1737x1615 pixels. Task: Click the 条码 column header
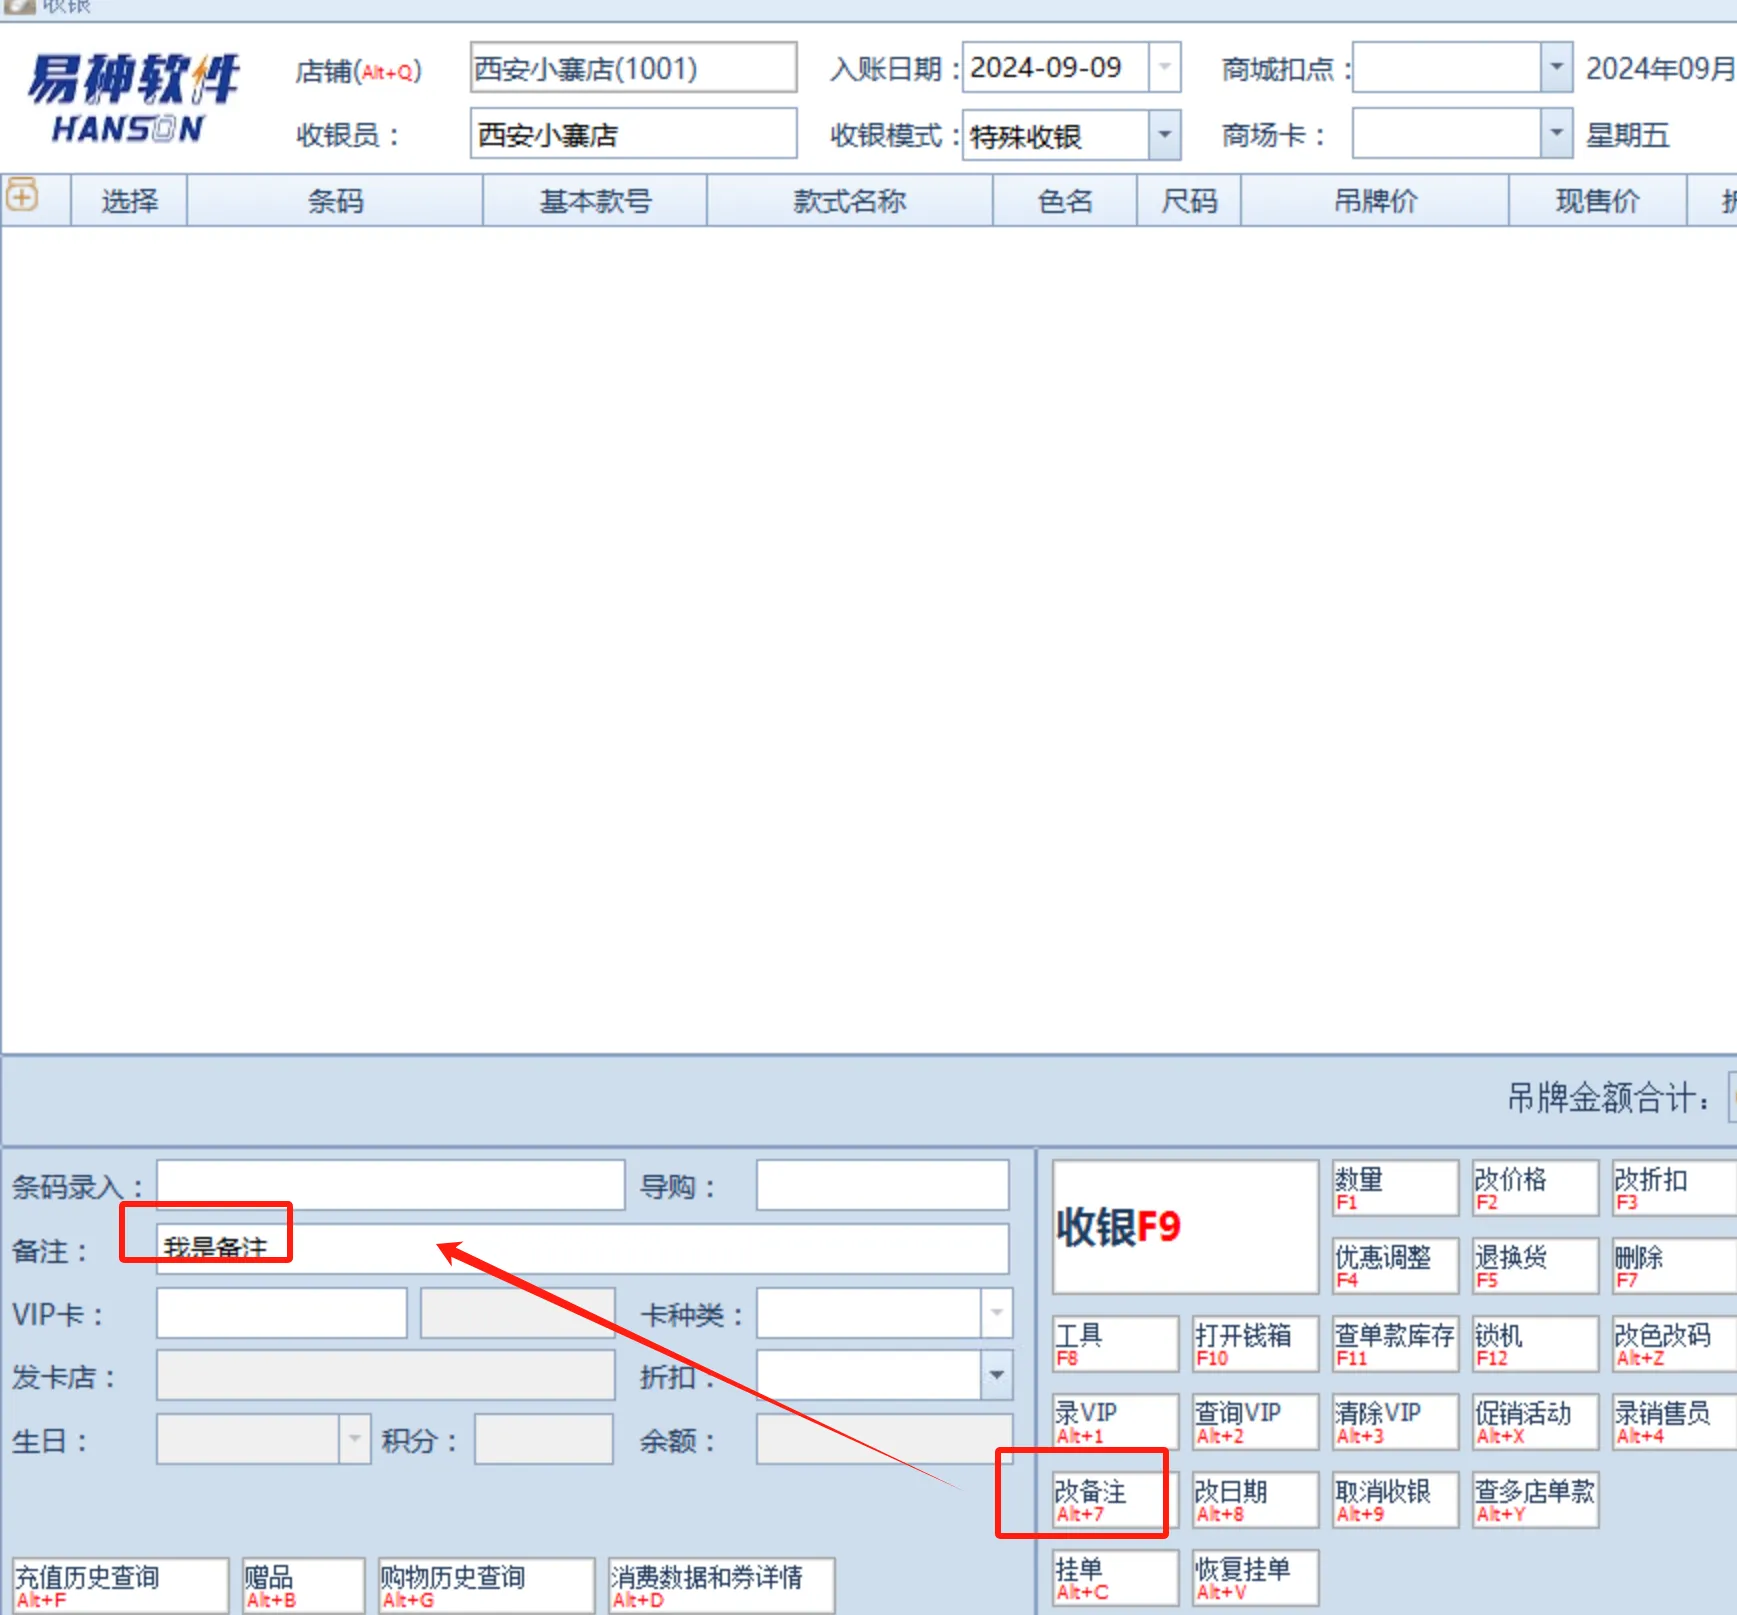pos(334,200)
